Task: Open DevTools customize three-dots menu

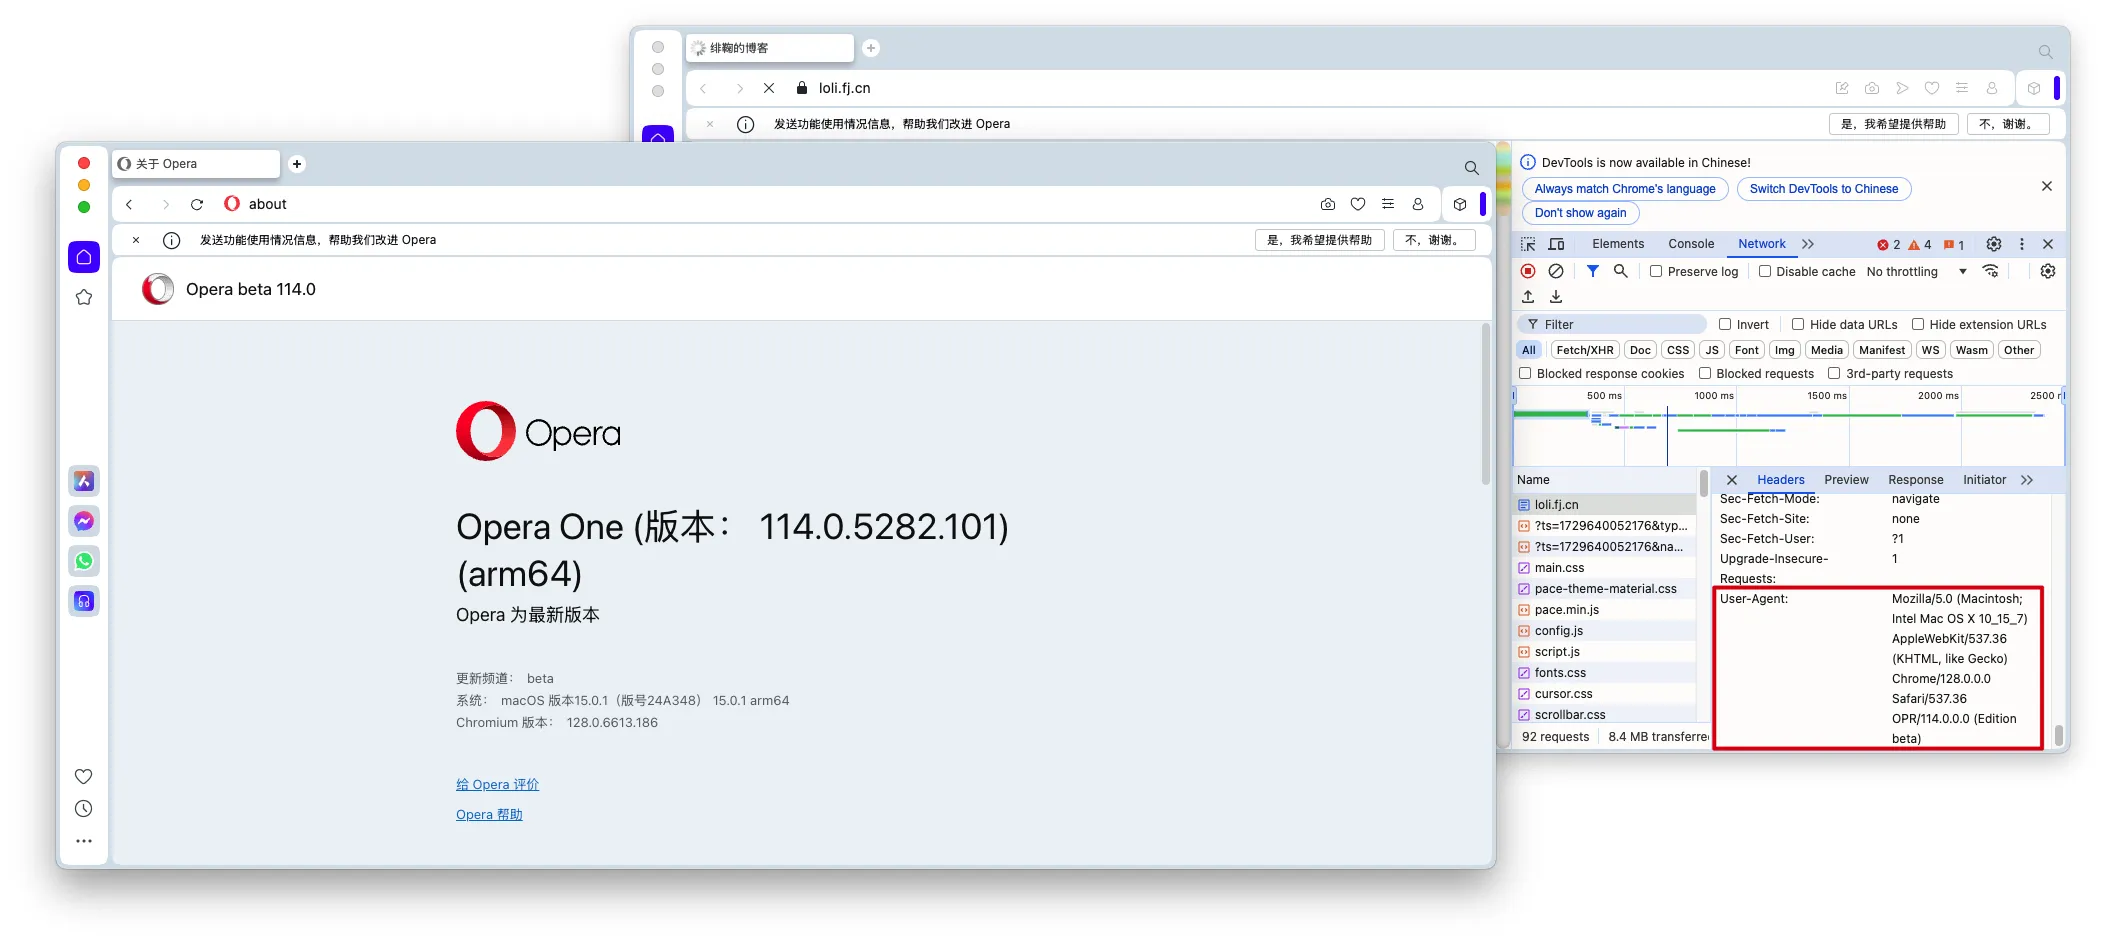Action: pos(2022,244)
